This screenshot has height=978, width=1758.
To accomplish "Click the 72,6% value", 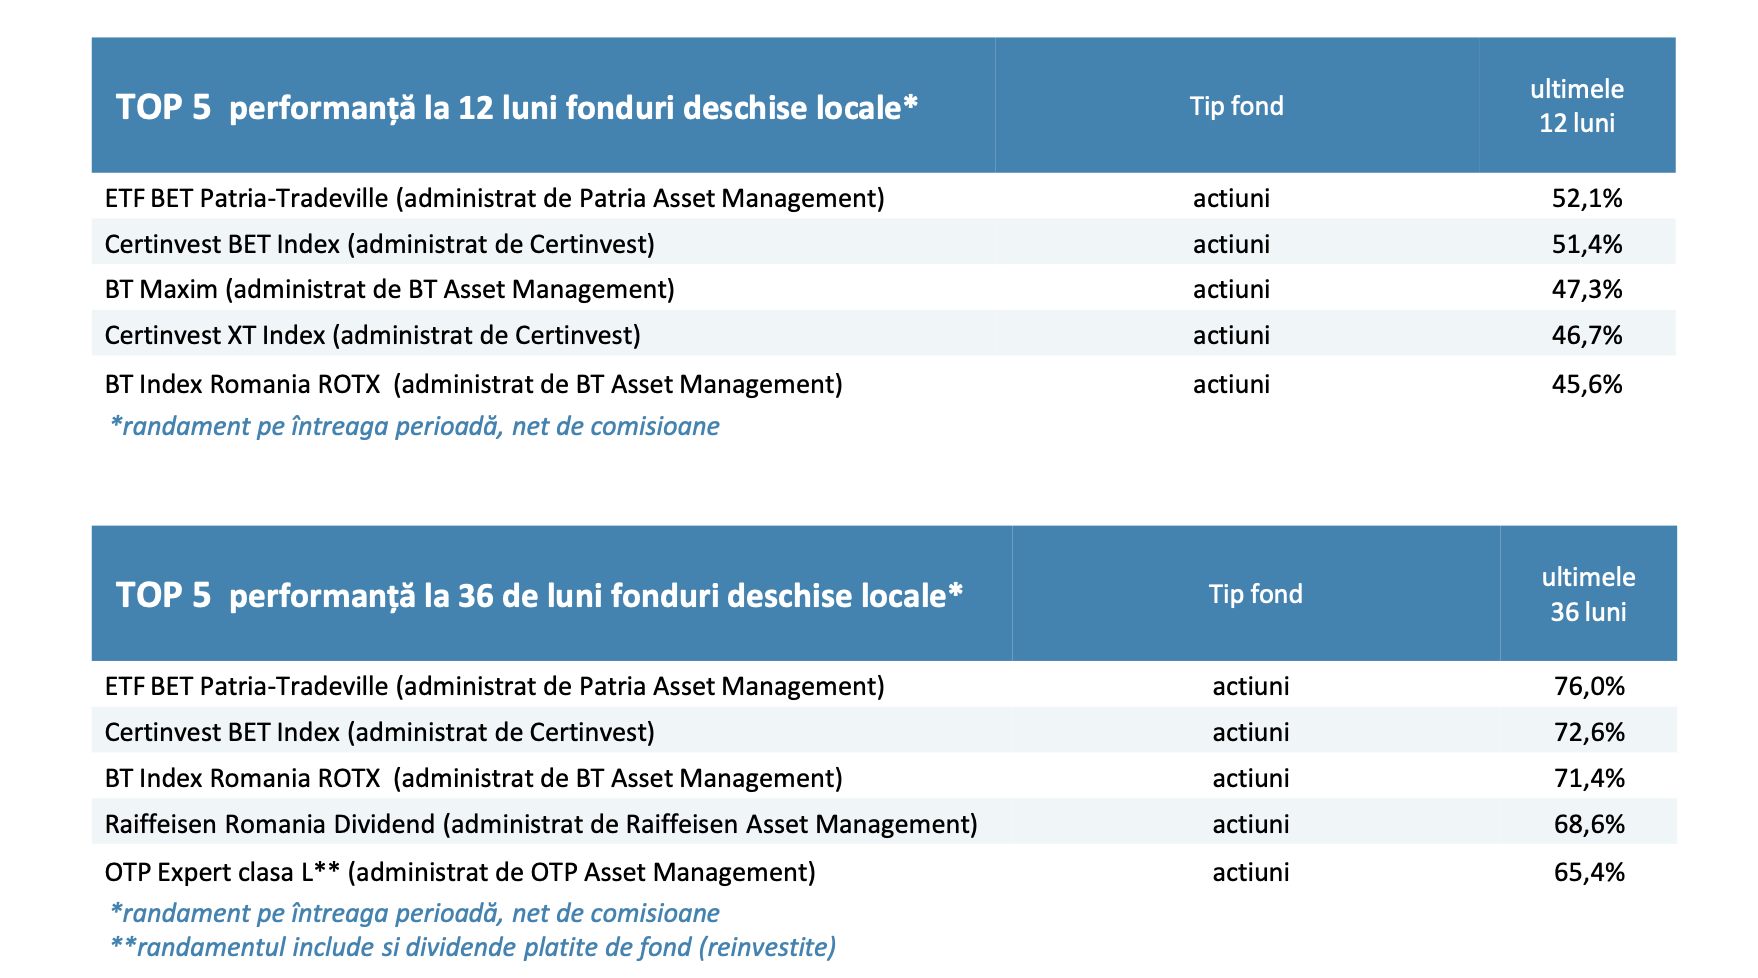I will click(x=1590, y=732).
